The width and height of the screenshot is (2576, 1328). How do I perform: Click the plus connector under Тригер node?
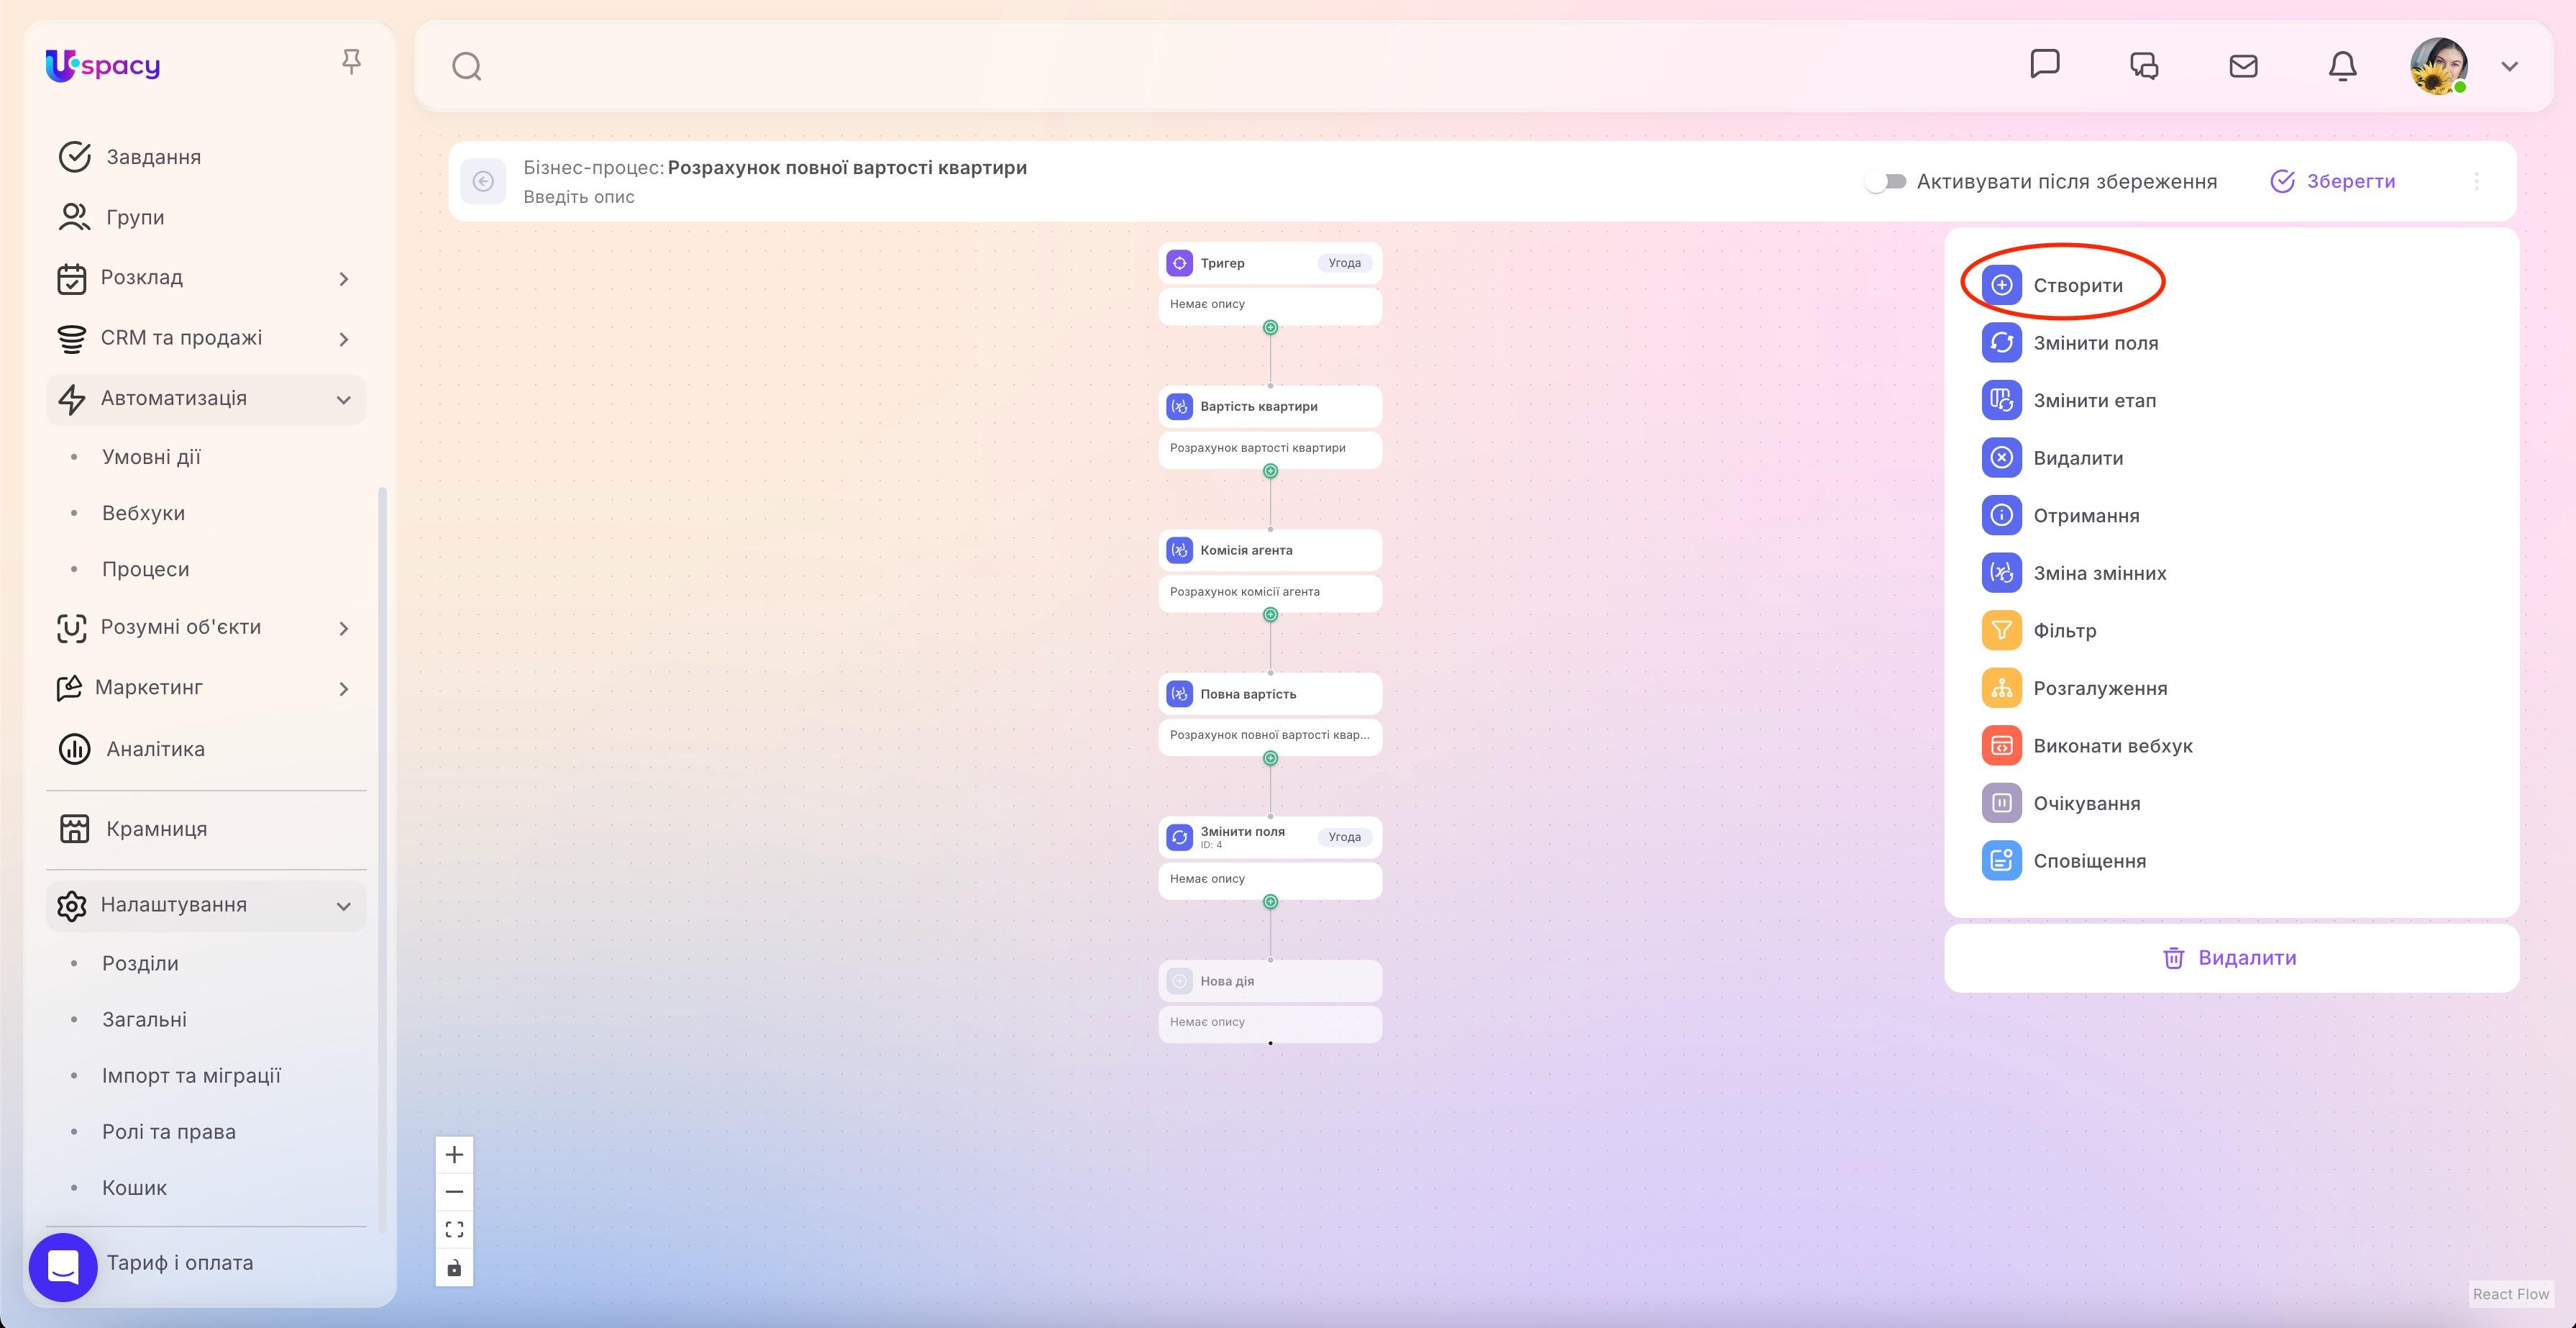pos(1270,327)
